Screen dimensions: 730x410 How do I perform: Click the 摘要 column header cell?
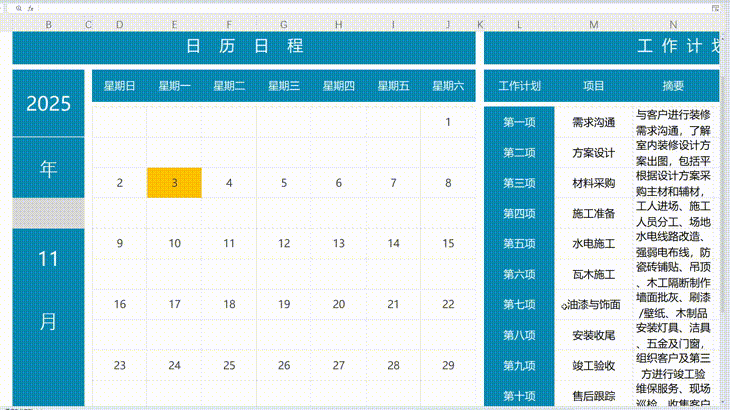[x=673, y=86]
